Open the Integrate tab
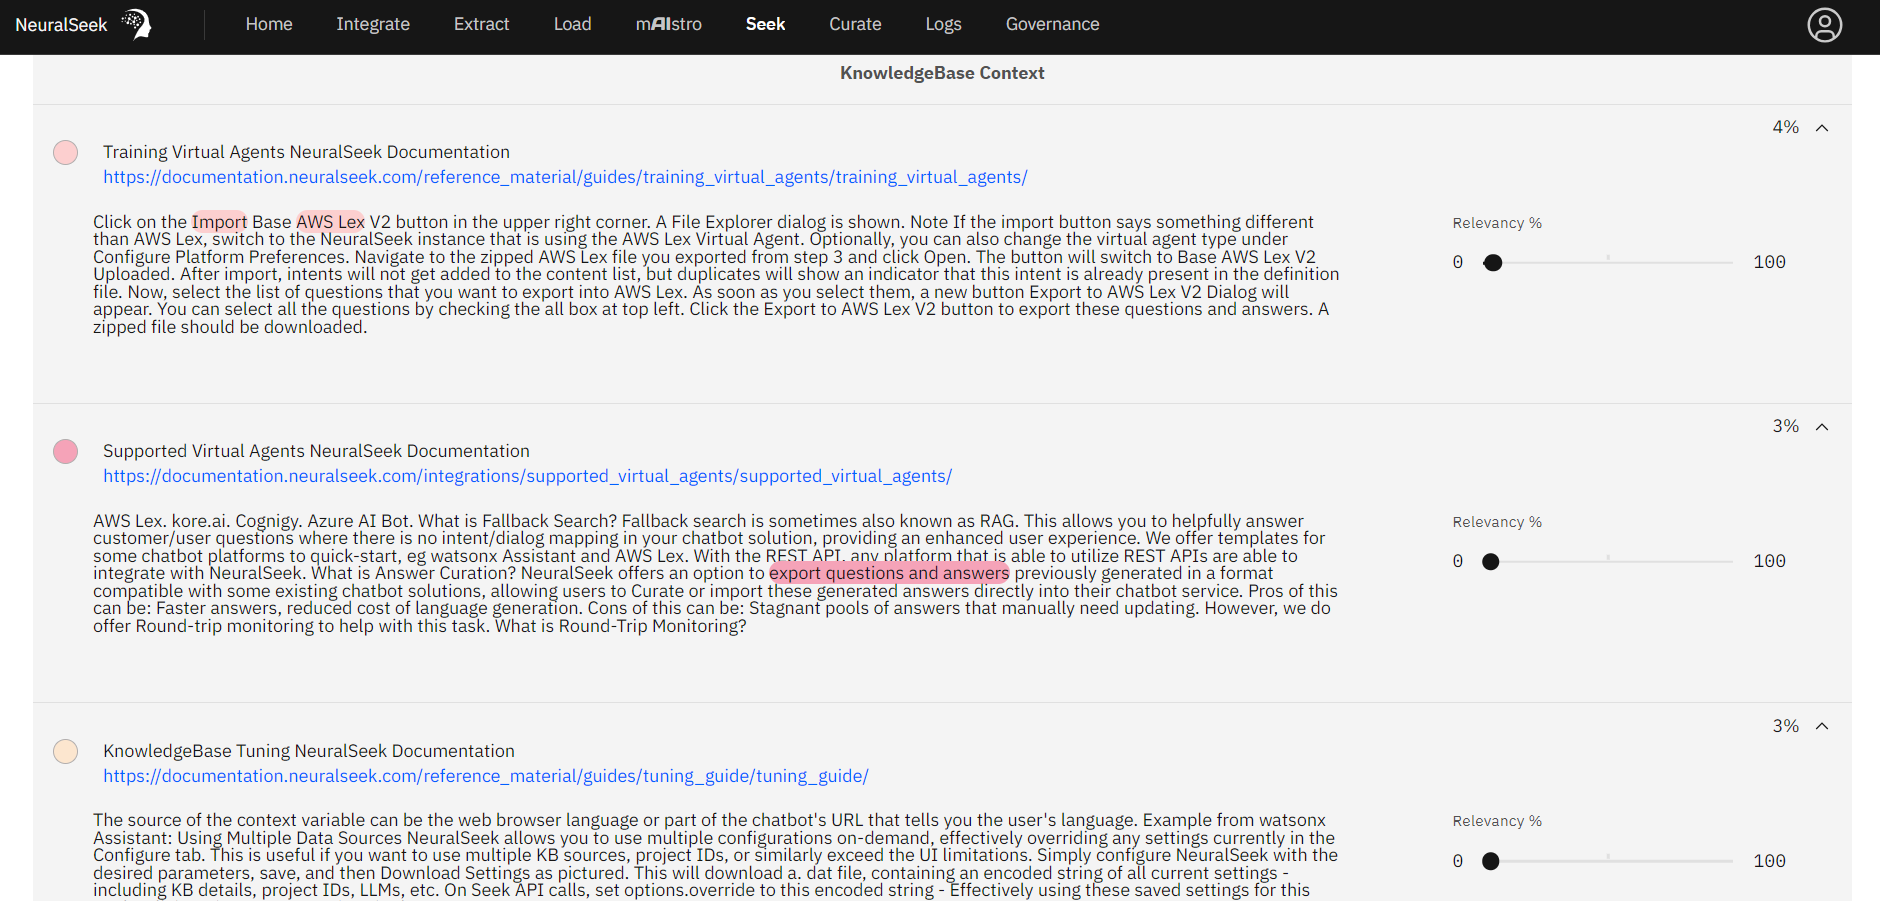The height and width of the screenshot is (901, 1880). pos(373,24)
